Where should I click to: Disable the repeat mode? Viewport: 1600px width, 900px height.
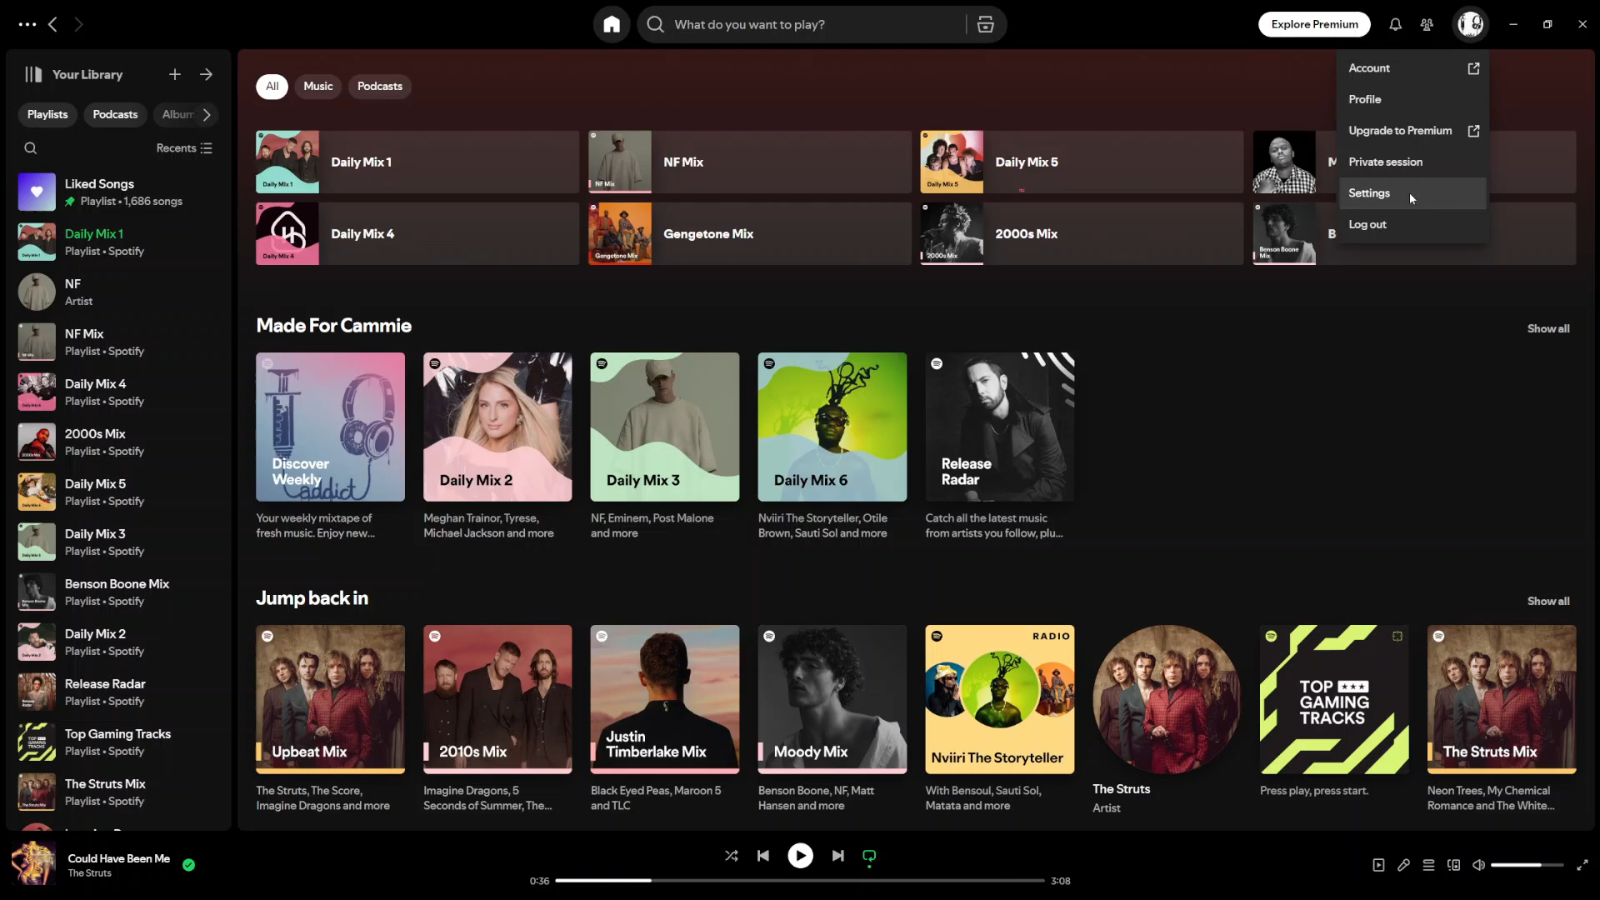(x=869, y=856)
